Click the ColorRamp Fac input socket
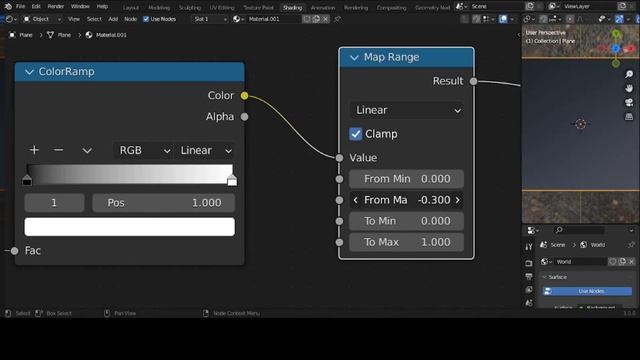 tap(15, 251)
